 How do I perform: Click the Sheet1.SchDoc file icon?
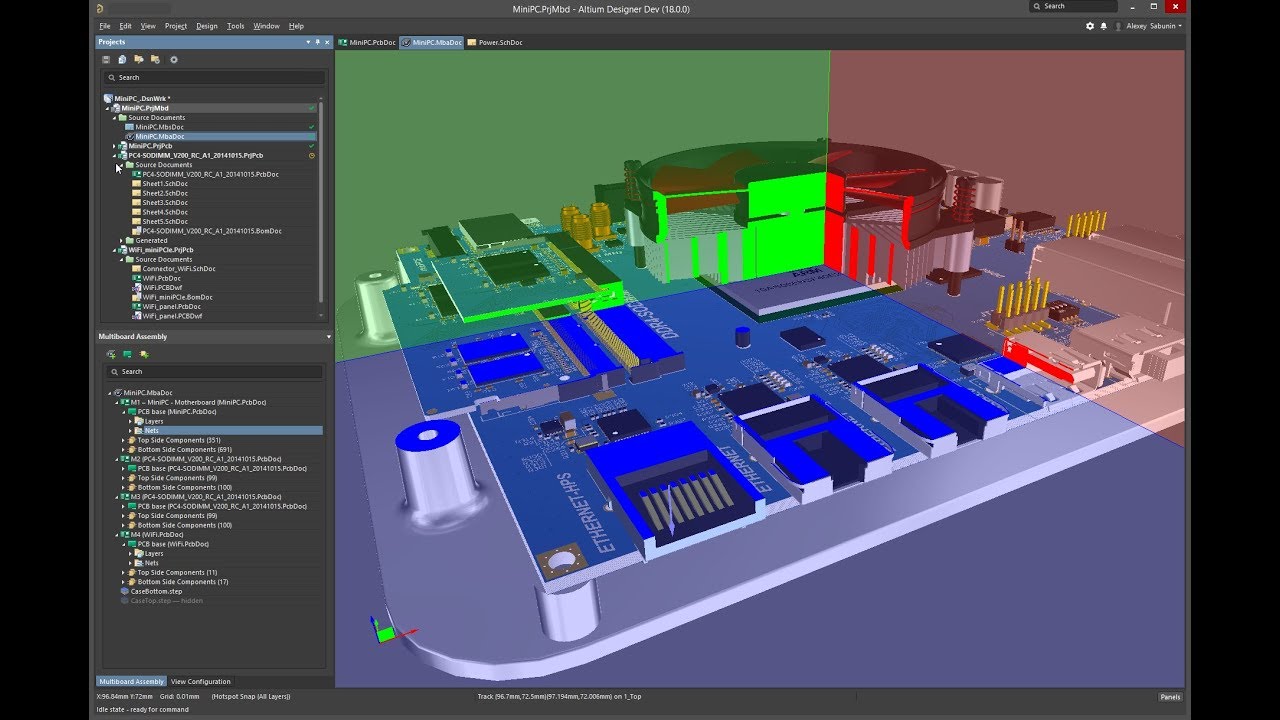(x=136, y=184)
